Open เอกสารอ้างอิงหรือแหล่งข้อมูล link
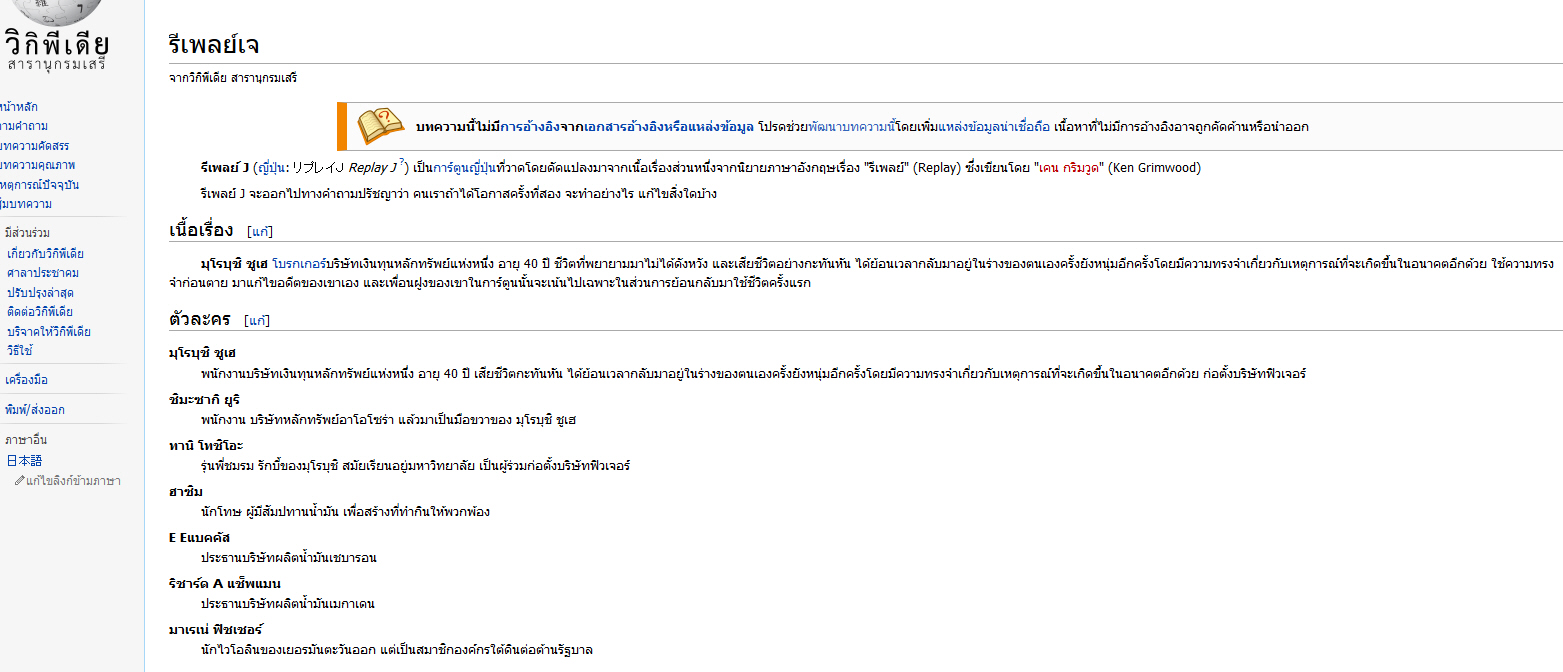Image resolution: width=1563 pixels, height=672 pixels. 669,127
